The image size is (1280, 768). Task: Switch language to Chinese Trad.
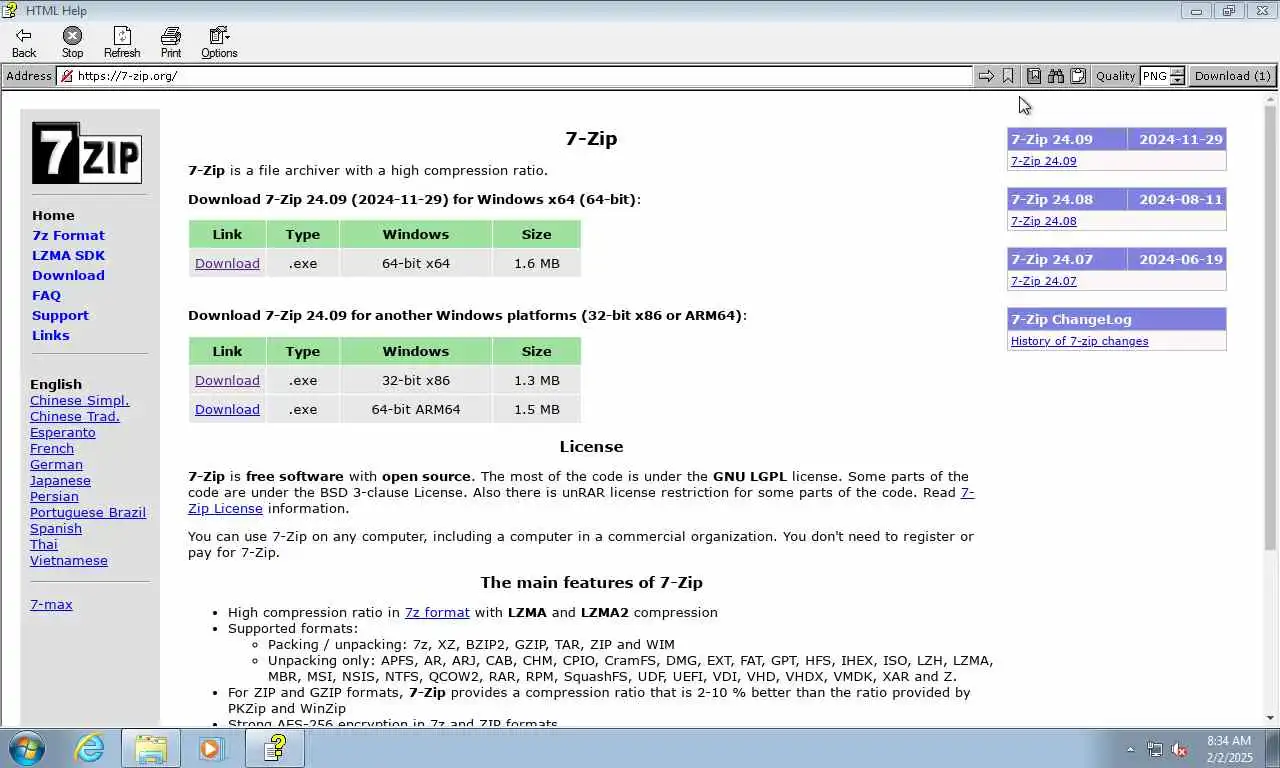click(x=74, y=416)
